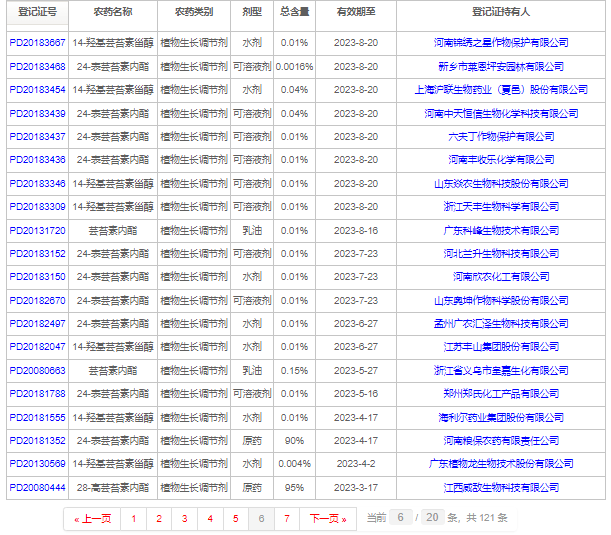Open holder 河南欣农化工有限公司

pos(501,277)
